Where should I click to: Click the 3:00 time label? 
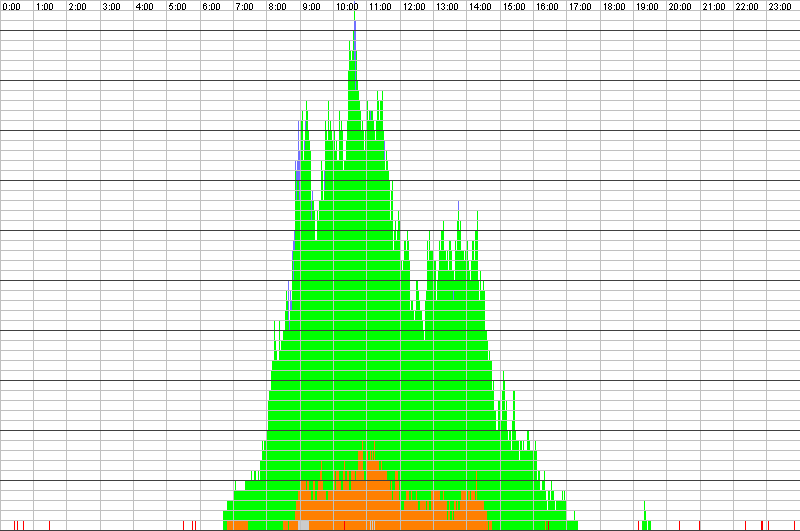[112, 7]
